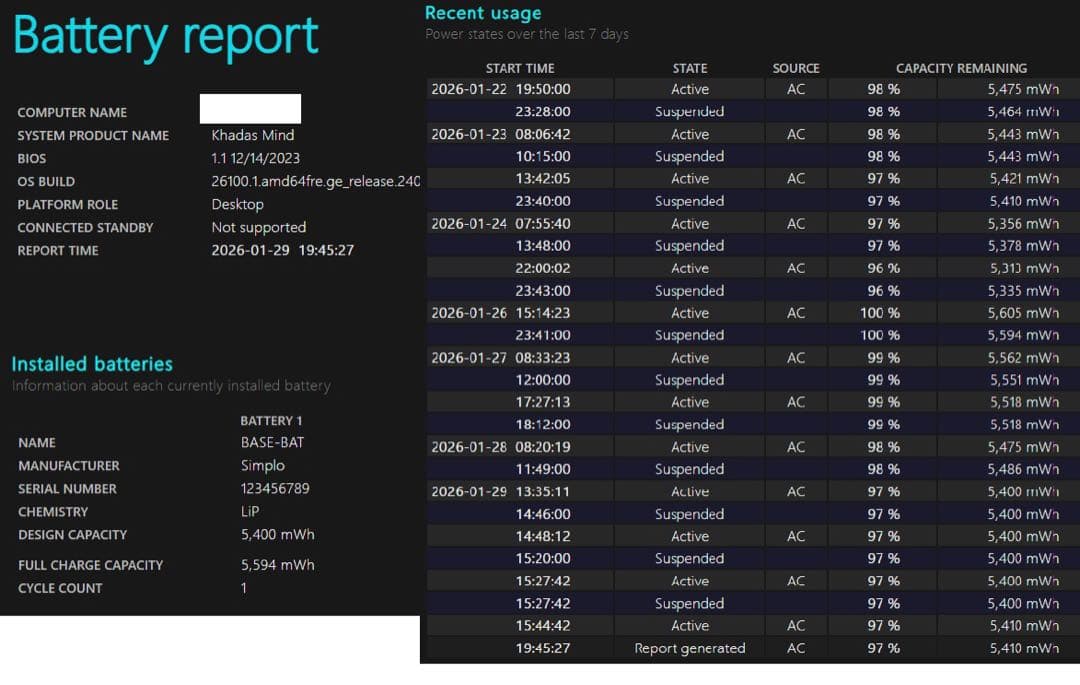Click the Simplo manufacturer value
Screen dimensions: 1080x685
click(x=263, y=465)
